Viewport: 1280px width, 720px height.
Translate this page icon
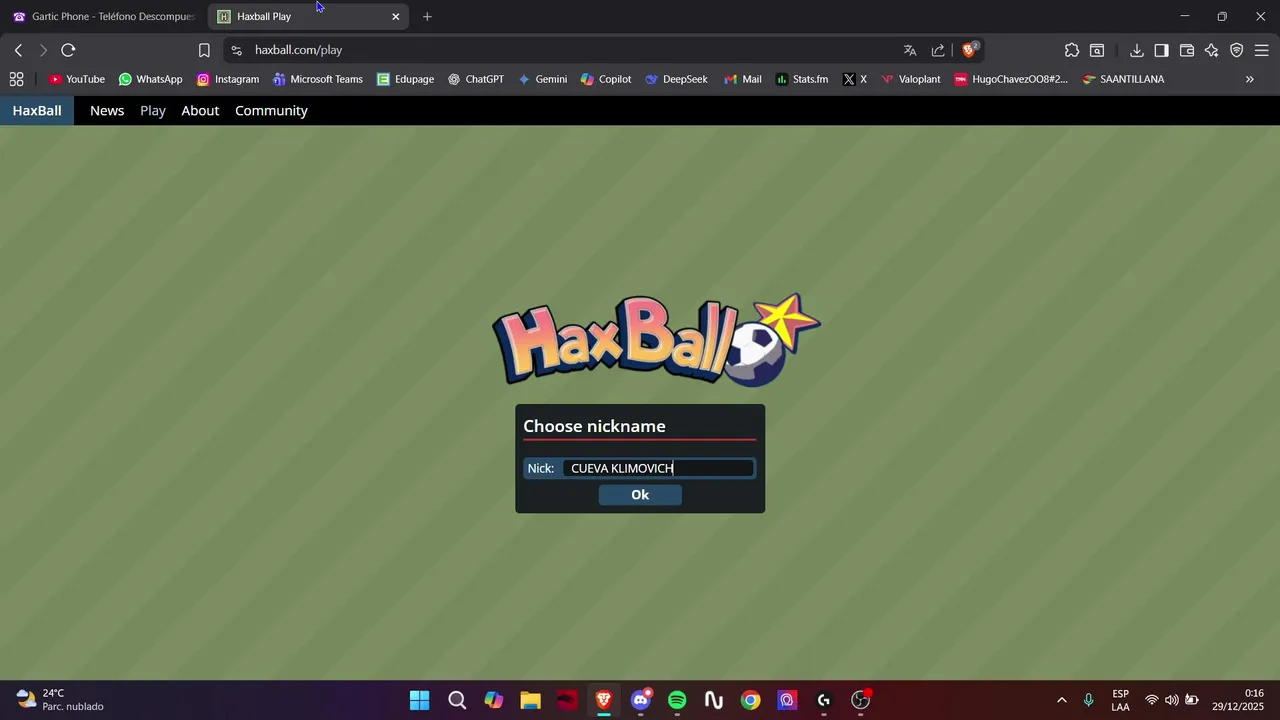click(910, 50)
